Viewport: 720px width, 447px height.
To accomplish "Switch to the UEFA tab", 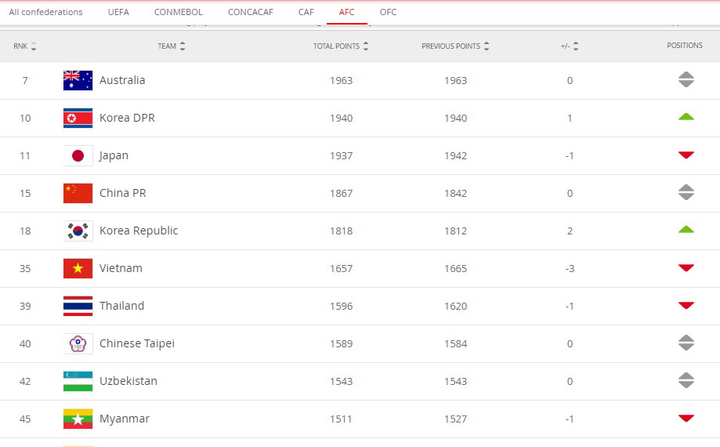I will [118, 12].
